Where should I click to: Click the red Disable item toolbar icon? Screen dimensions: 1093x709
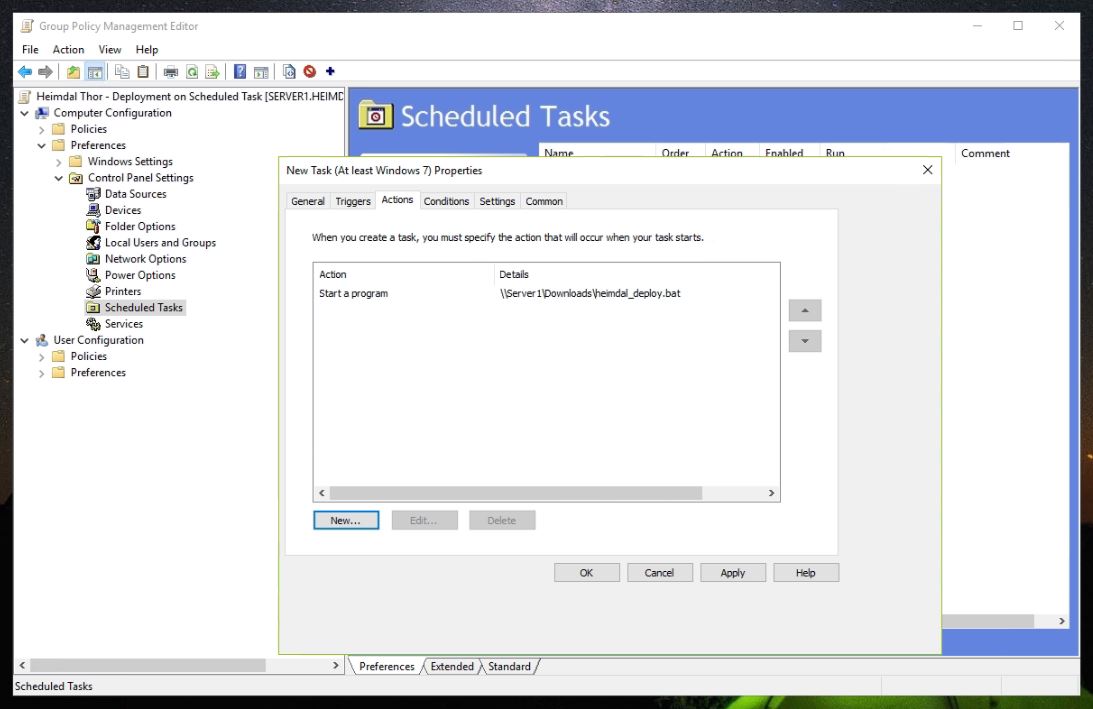(x=309, y=71)
